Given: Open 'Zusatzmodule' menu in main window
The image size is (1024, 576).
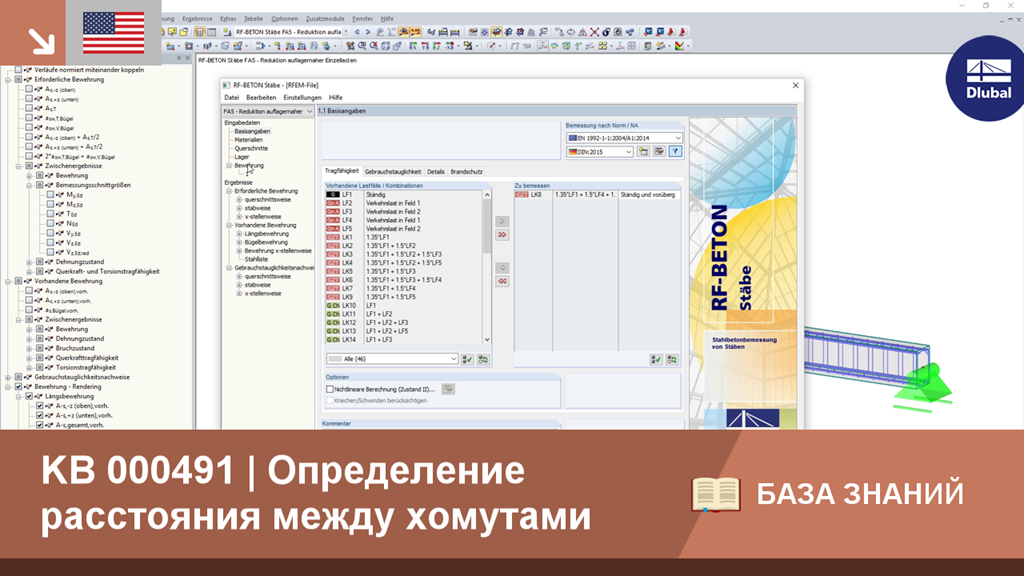Looking at the screenshot, I should pos(325,19).
